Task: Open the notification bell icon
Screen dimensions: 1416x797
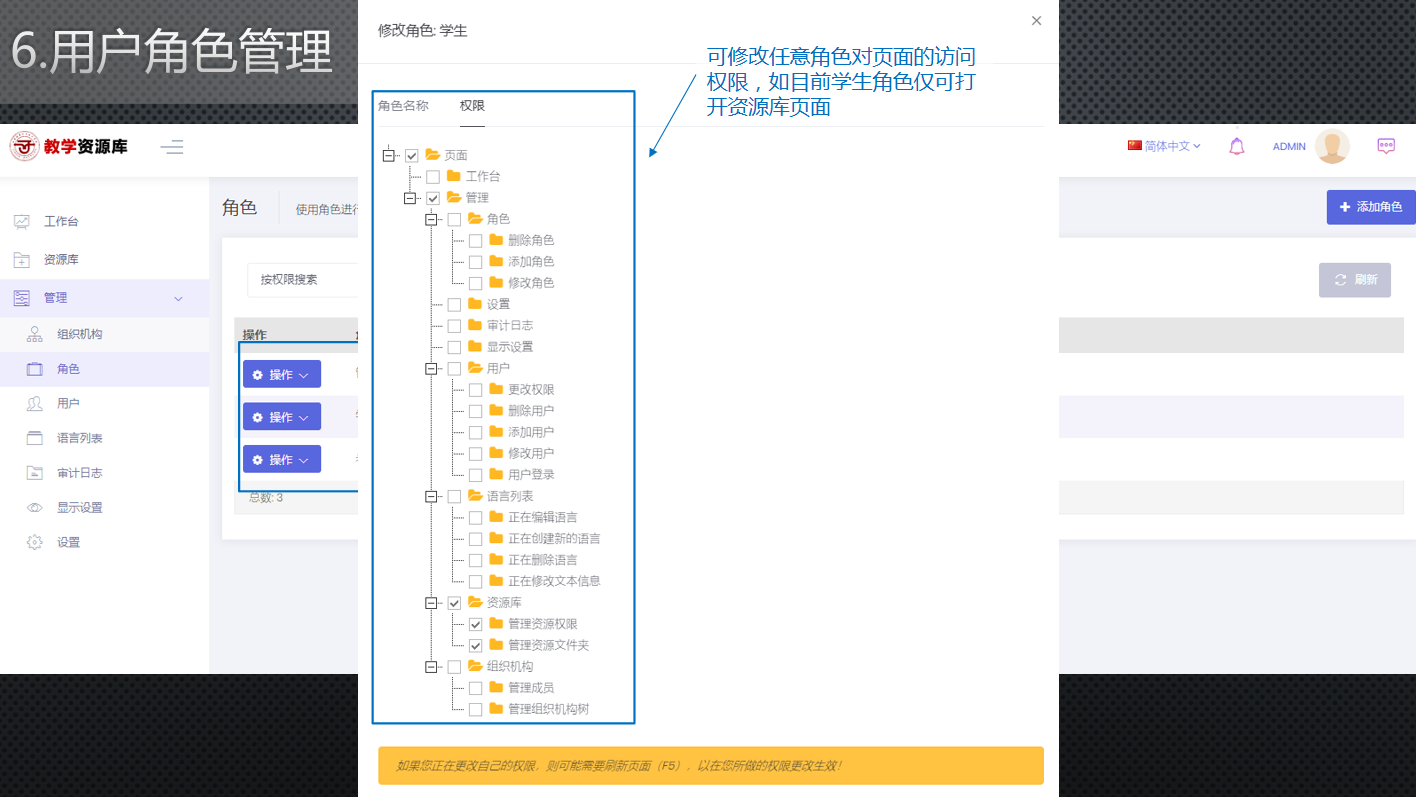Action: (1237, 146)
